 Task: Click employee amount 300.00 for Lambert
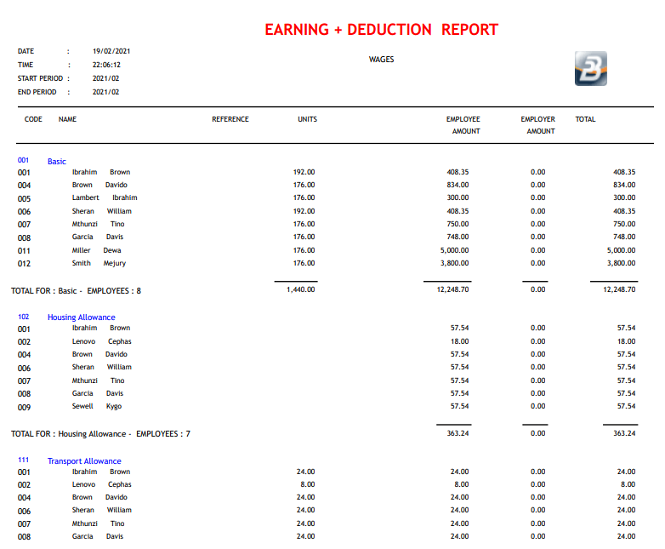click(458, 197)
